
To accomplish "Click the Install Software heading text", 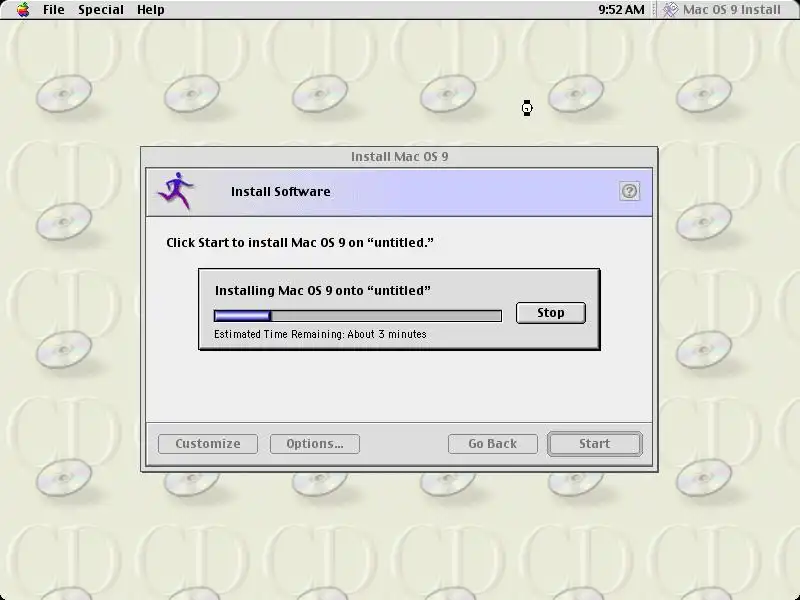I will (x=281, y=192).
